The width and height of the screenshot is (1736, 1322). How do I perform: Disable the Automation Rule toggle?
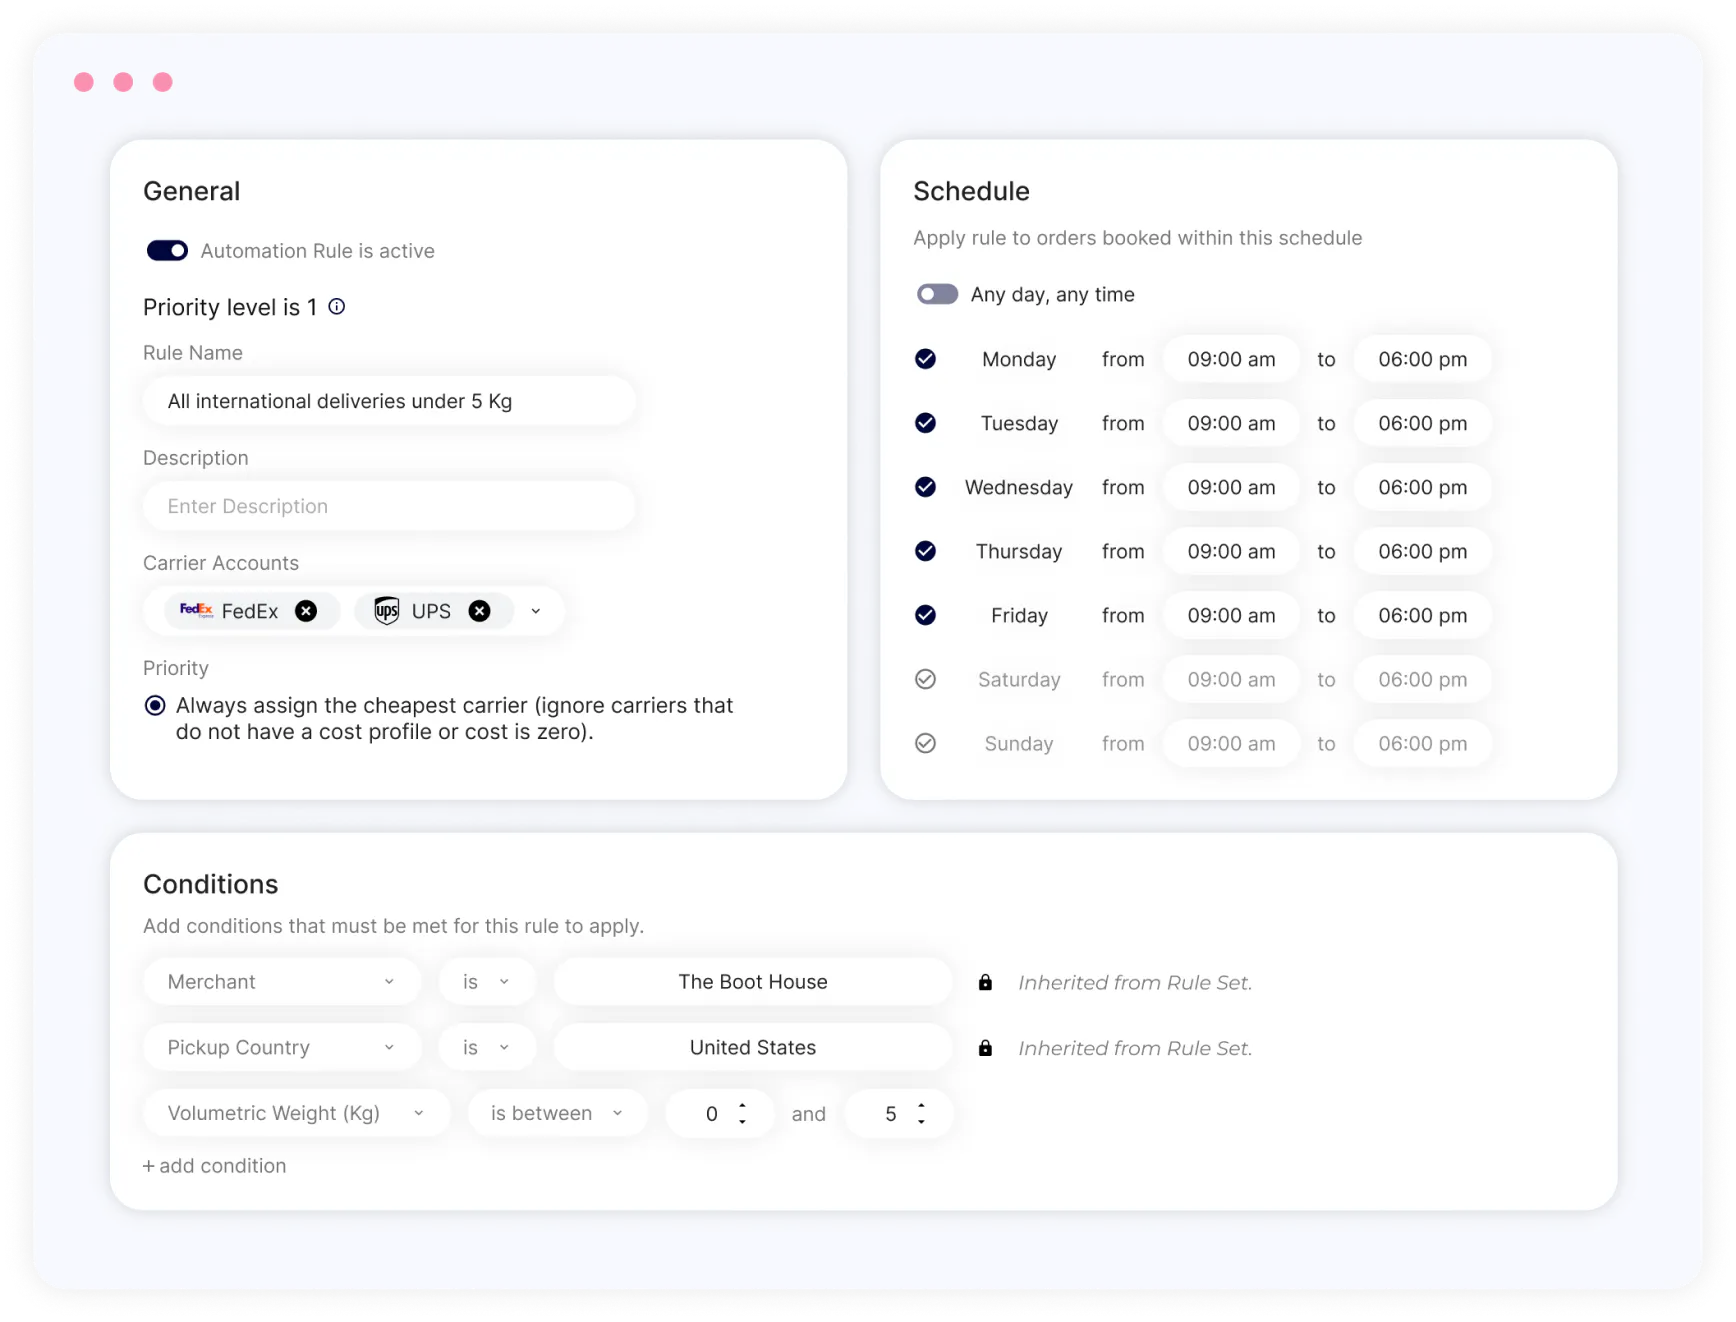pos(167,250)
